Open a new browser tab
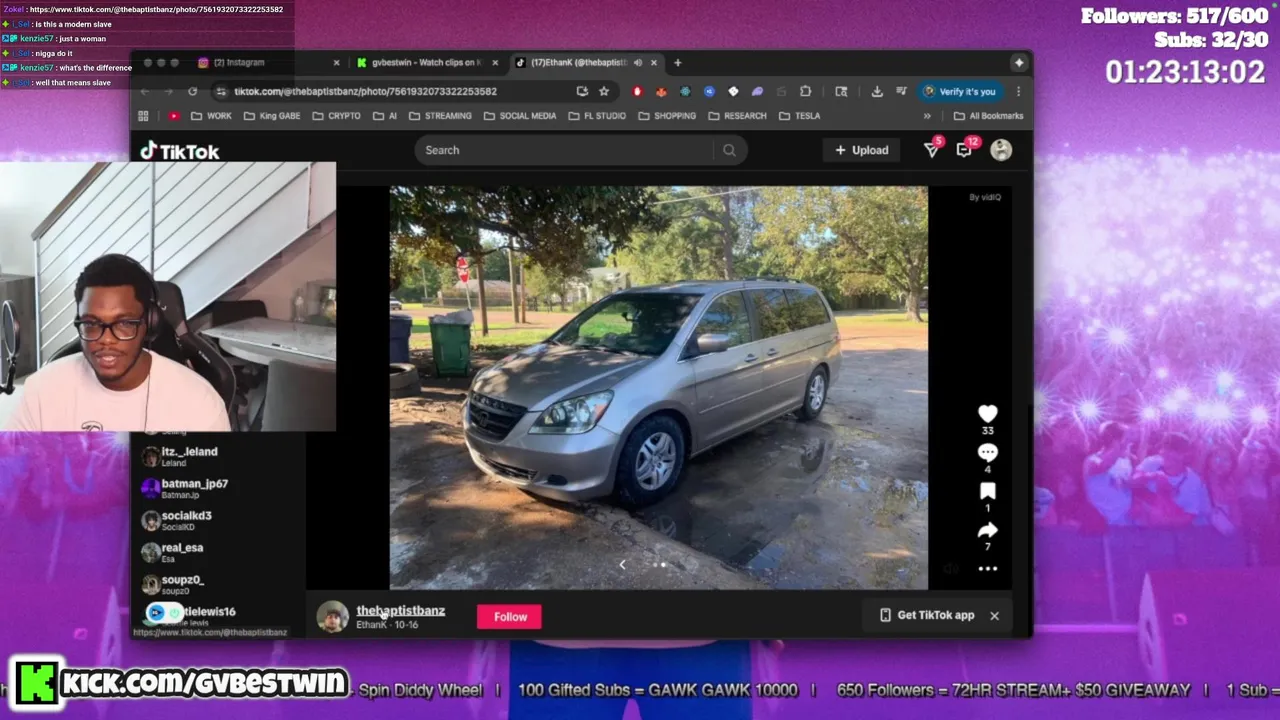 pyautogui.click(x=677, y=62)
